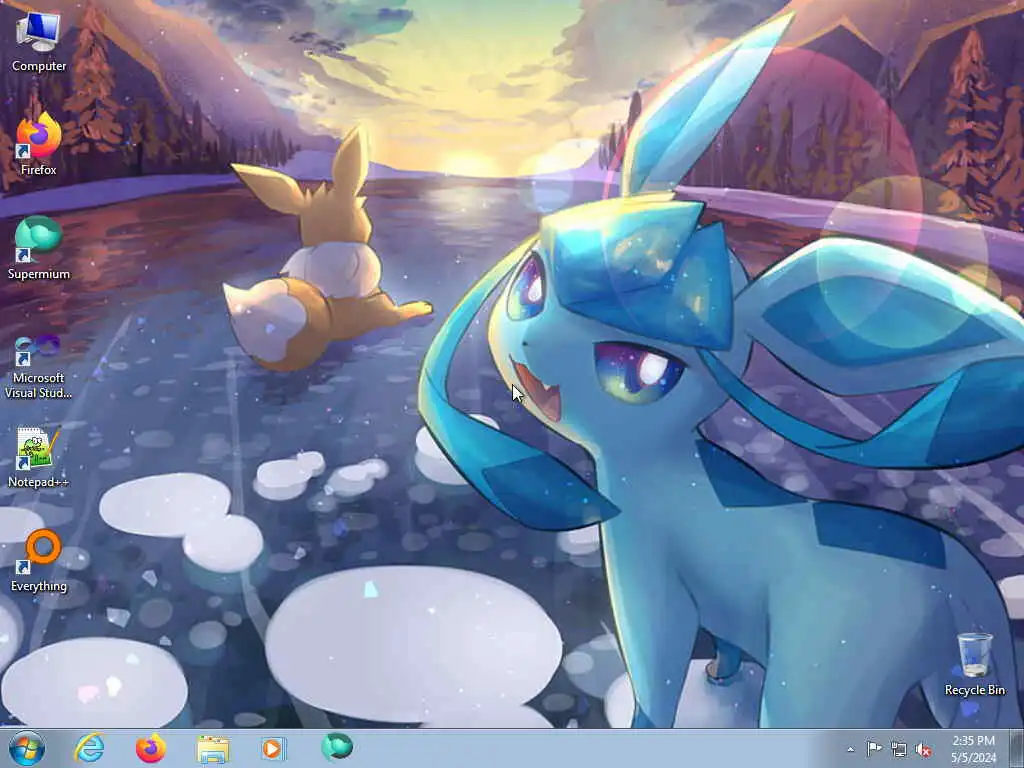Select the Supermium desktop shortcut
Screen dimensions: 1024x768
tap(39, 248)
